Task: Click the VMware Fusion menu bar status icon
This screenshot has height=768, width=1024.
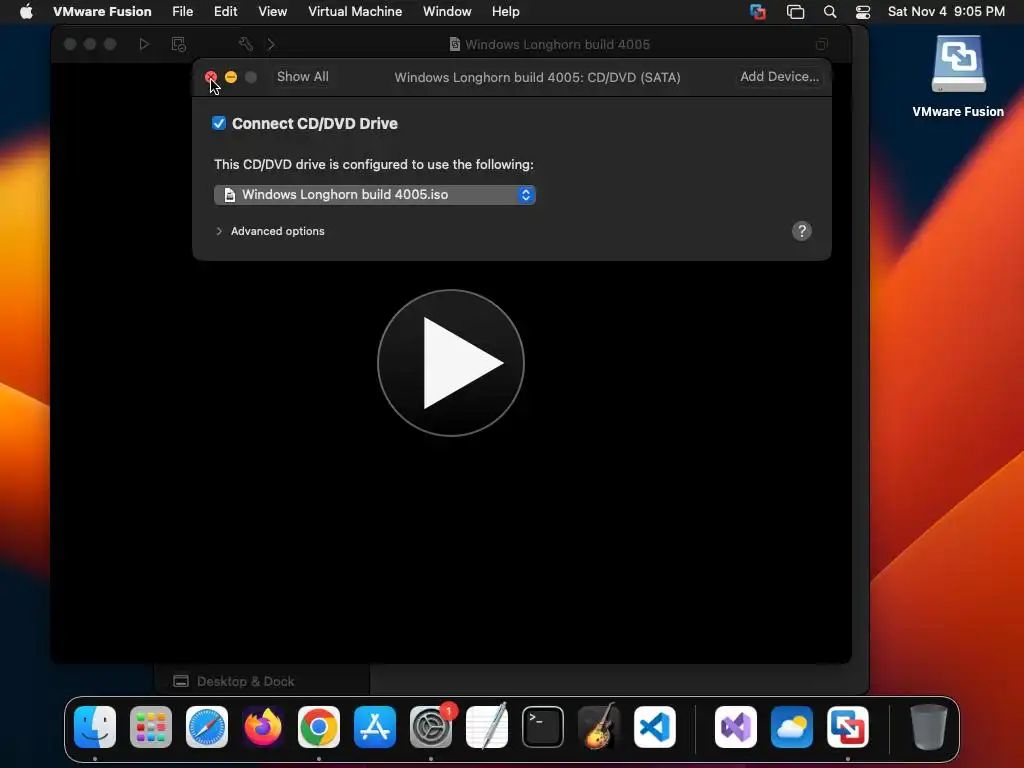Action: [758, 12]
